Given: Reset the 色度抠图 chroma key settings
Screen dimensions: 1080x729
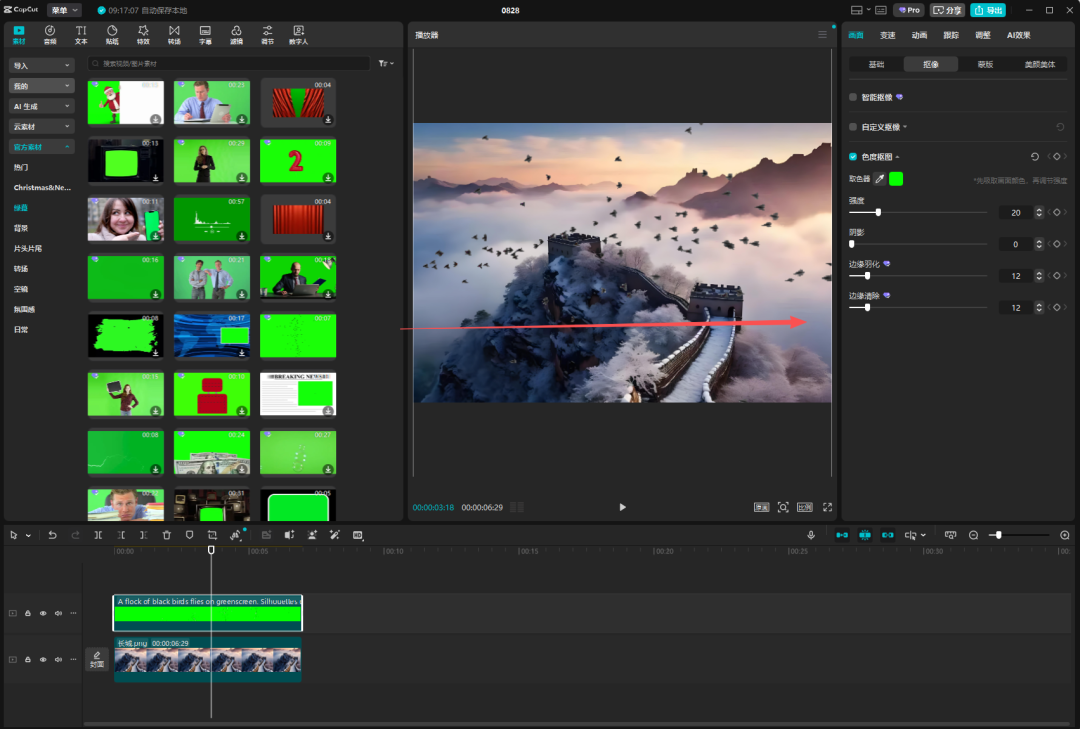Looking at the screenshot, I should [1035, 157].
